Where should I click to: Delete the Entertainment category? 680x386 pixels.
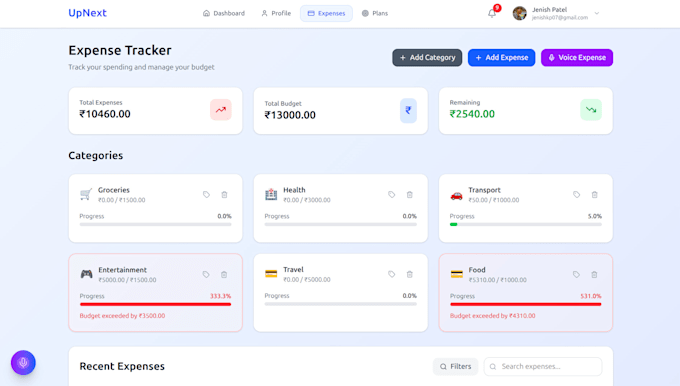224,275
